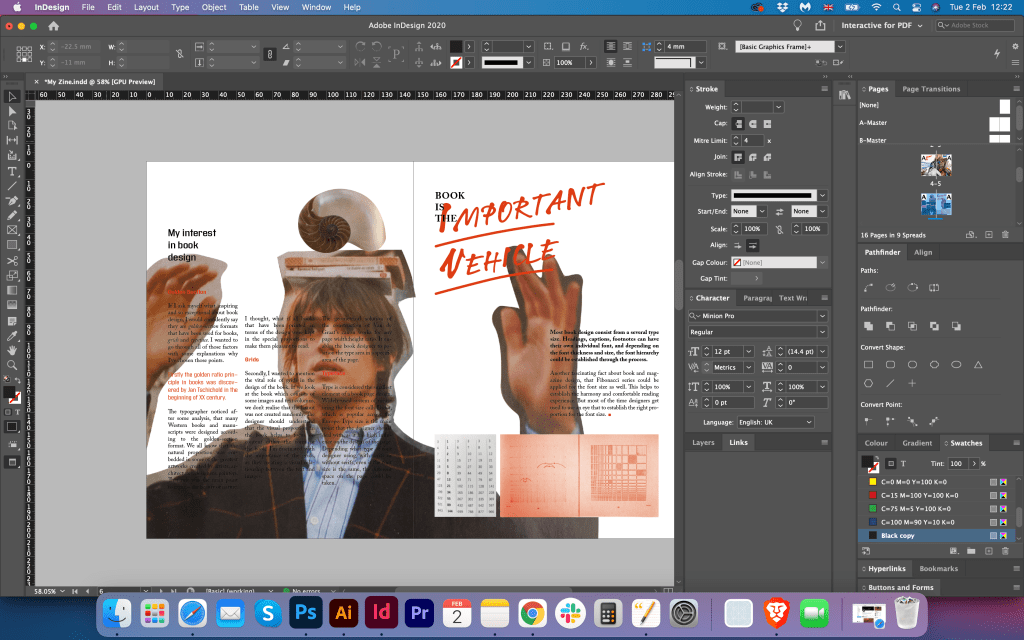
Task: Switch to the Layers tab
Action: pyautogui.click(x=703, y=442)
